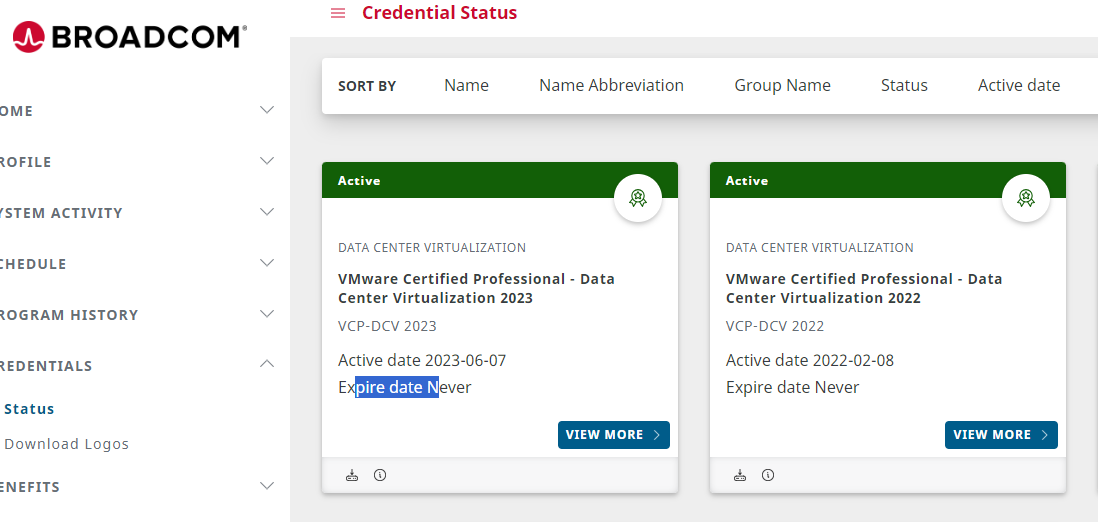Click View More on VCP-DCV 2023 card
Image resolution: width=1098 pixels, height=522 pixels.
pos(613,435)
